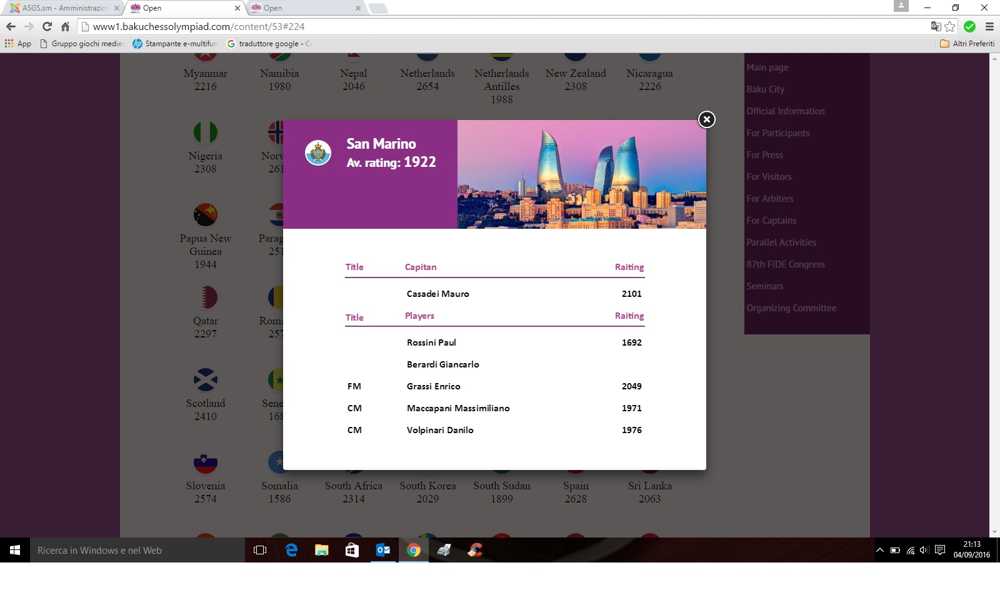The width and height of the screenshot is (1000, 605).
Task: Click the Slovenia flag icon
Action: click(205, 462)
